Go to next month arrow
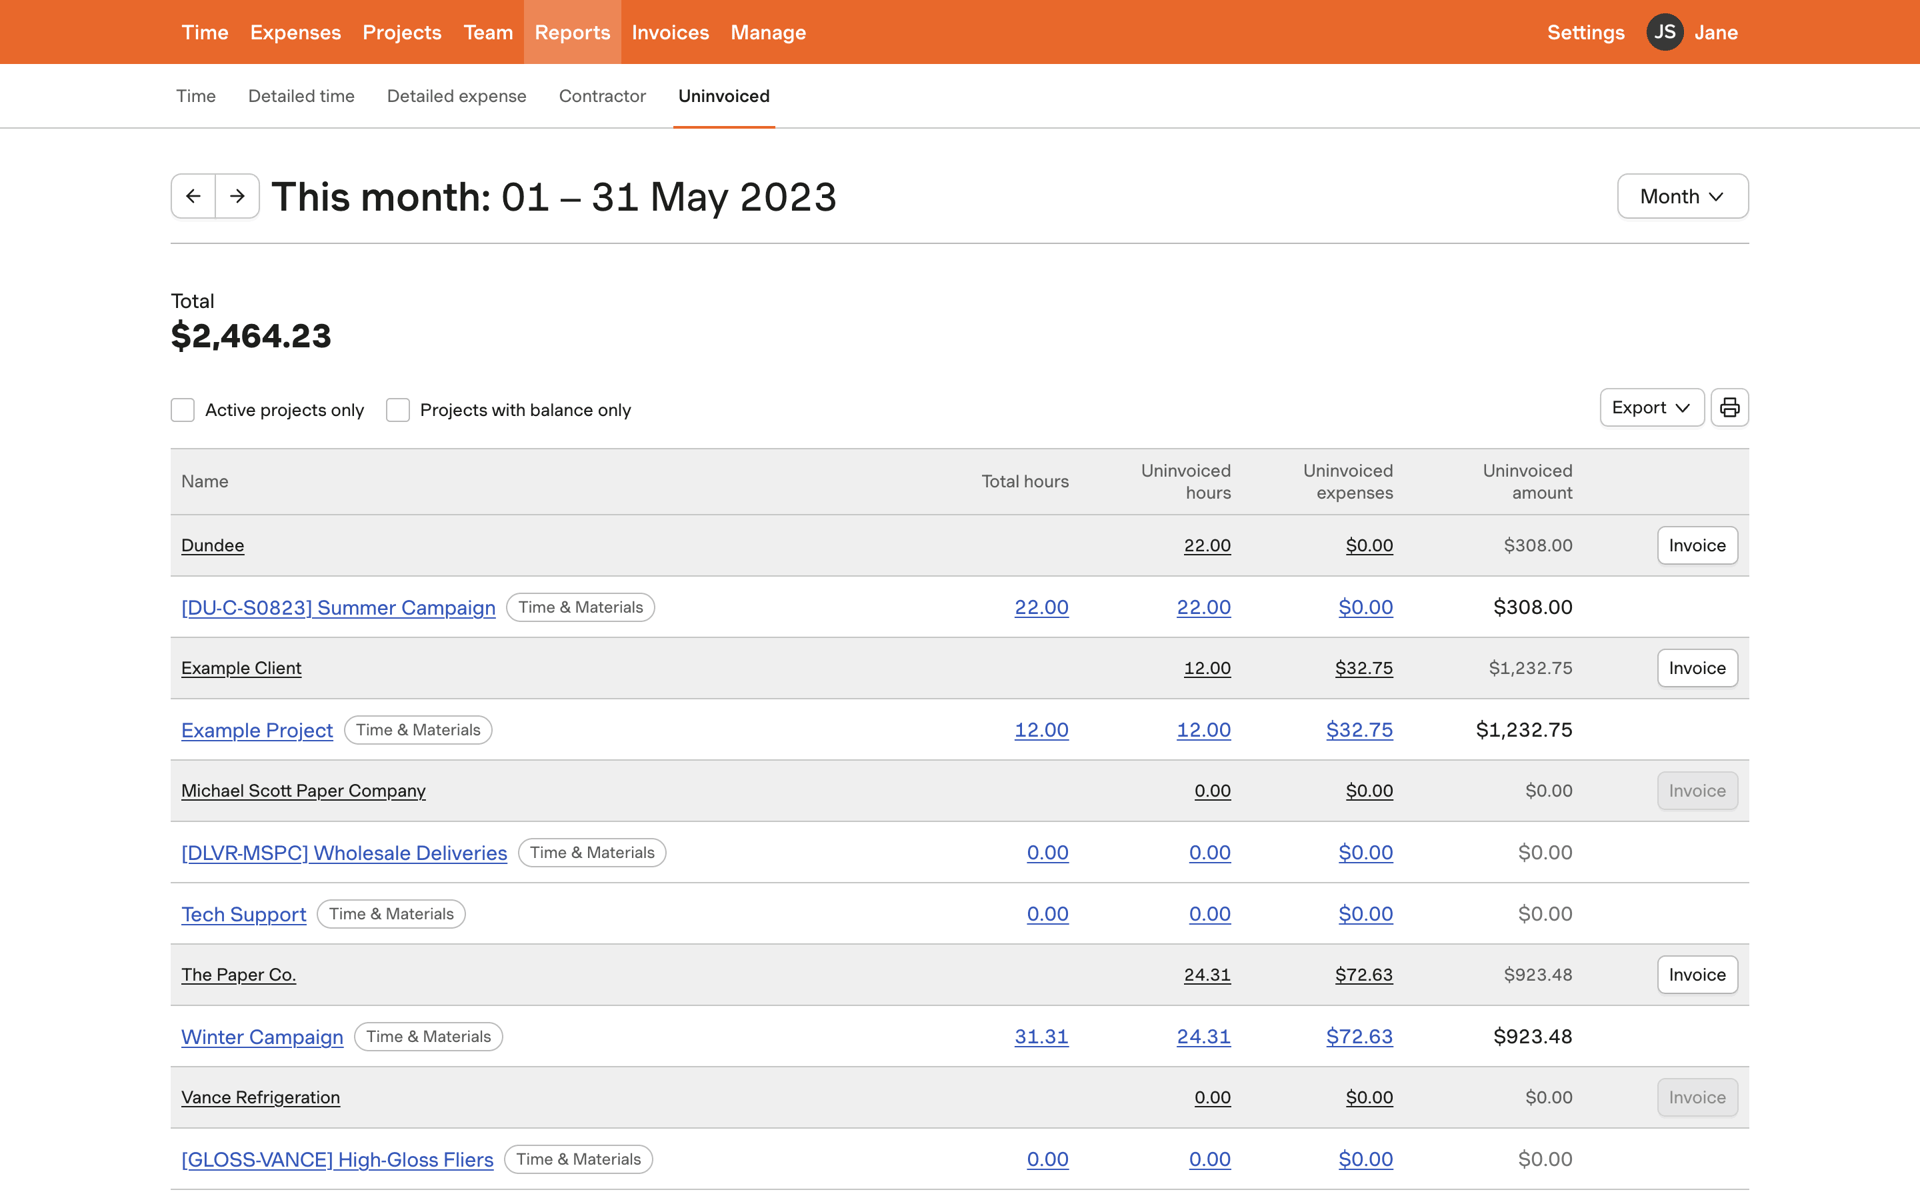 click(x=237, y=196)
